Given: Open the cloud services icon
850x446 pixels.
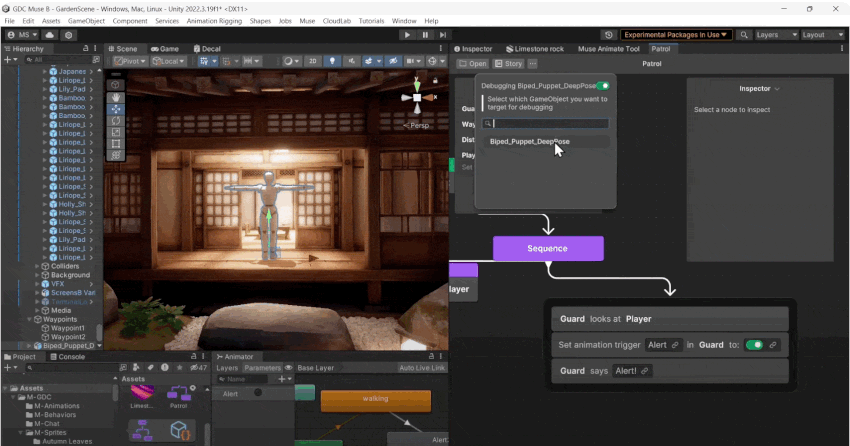Looking at the screenshot, I should tap(49, 35).
